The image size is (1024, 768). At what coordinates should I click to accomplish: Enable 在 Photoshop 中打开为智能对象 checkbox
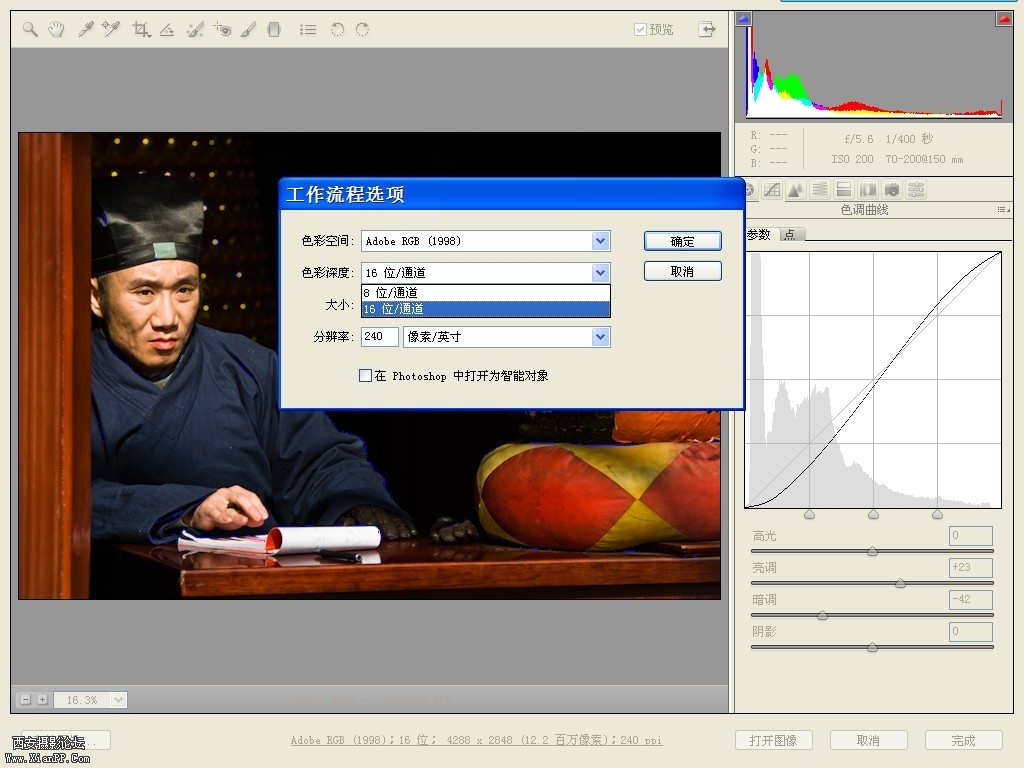click(x=365, y=376)
